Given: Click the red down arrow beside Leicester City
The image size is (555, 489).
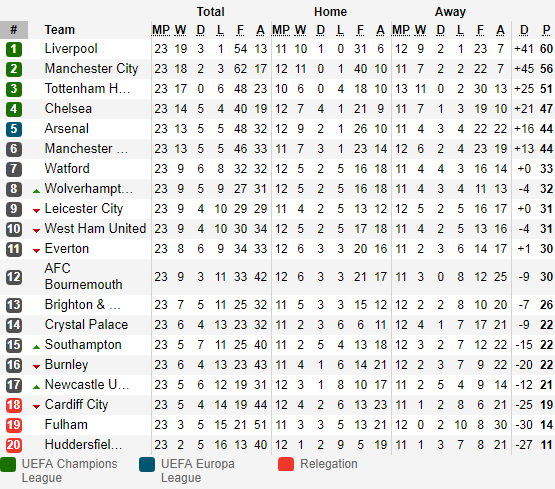Looking at the screenshot, I should click(36, 211).
